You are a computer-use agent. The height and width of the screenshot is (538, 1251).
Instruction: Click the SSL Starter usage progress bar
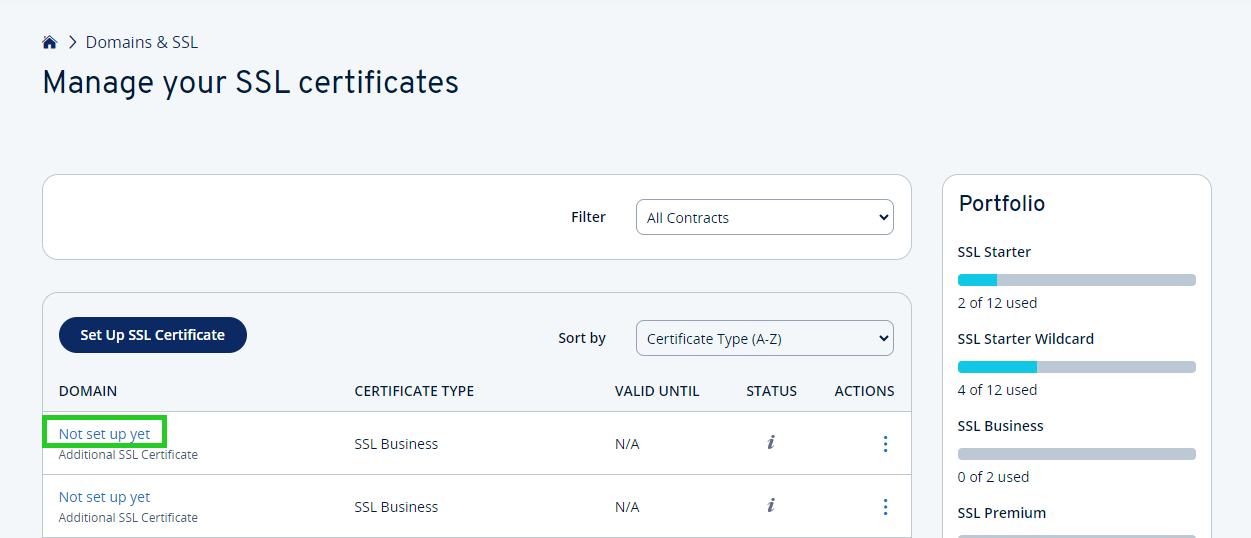[x=1076, y=280]
